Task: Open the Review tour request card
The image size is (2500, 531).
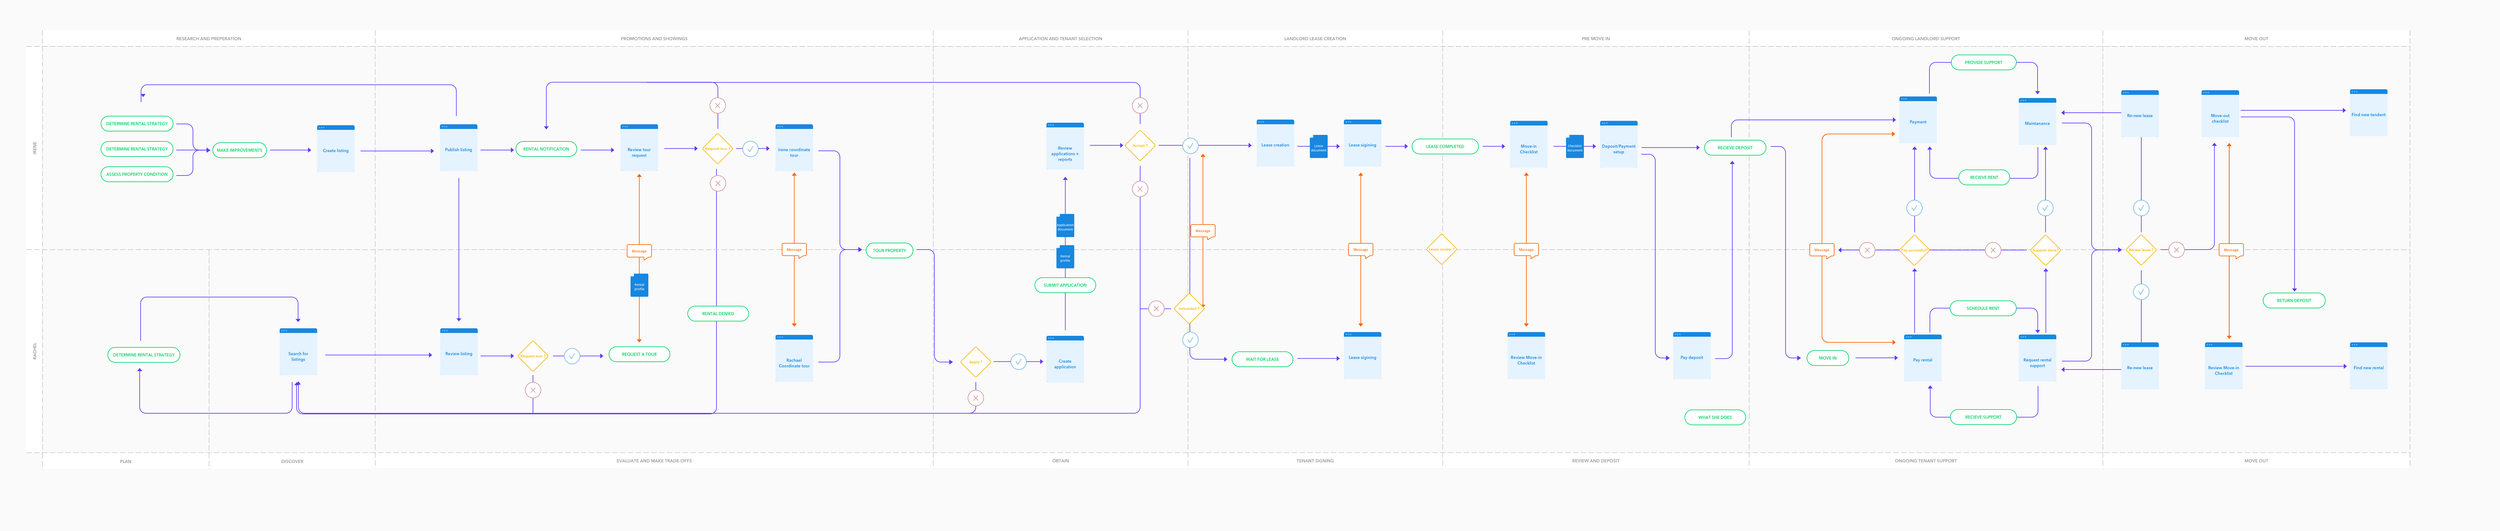Action: point(639,147)
